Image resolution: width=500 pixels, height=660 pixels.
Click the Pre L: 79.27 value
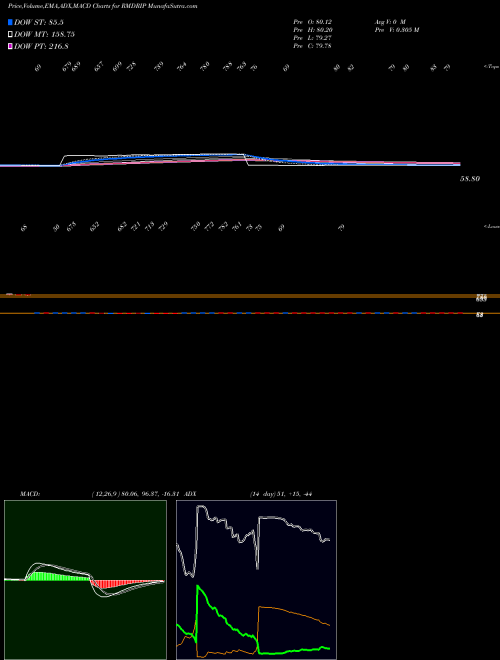point(313,38)
